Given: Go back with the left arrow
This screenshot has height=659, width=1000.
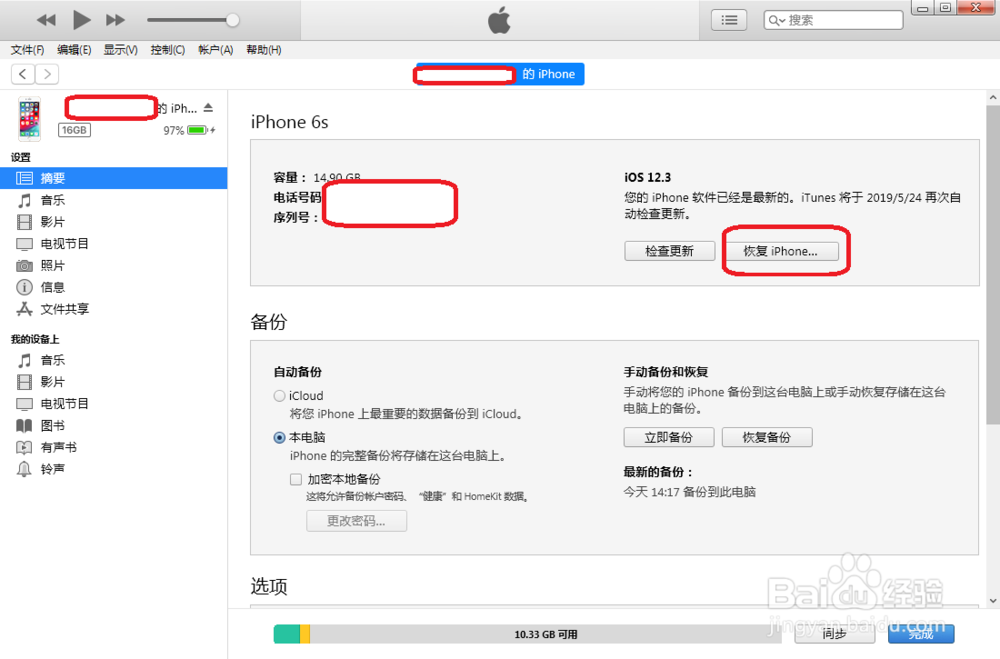Looking at the screenshot, I should 23,74.
